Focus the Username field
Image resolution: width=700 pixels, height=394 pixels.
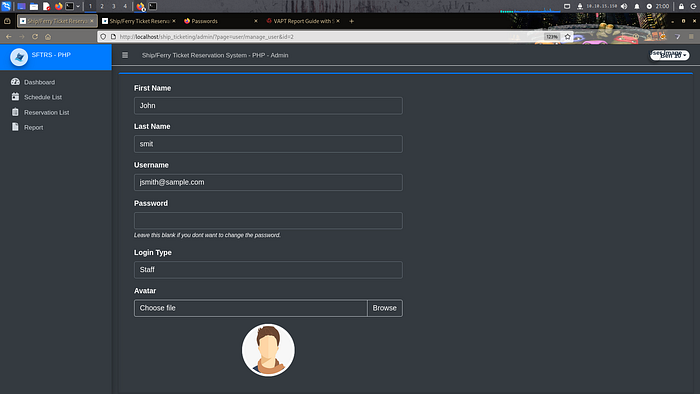click(x=268, y=182)
